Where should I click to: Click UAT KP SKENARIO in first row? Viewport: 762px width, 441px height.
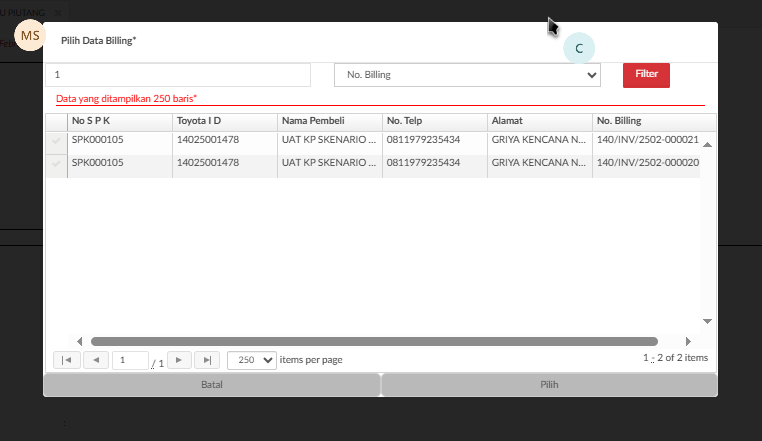coord(329,140)
